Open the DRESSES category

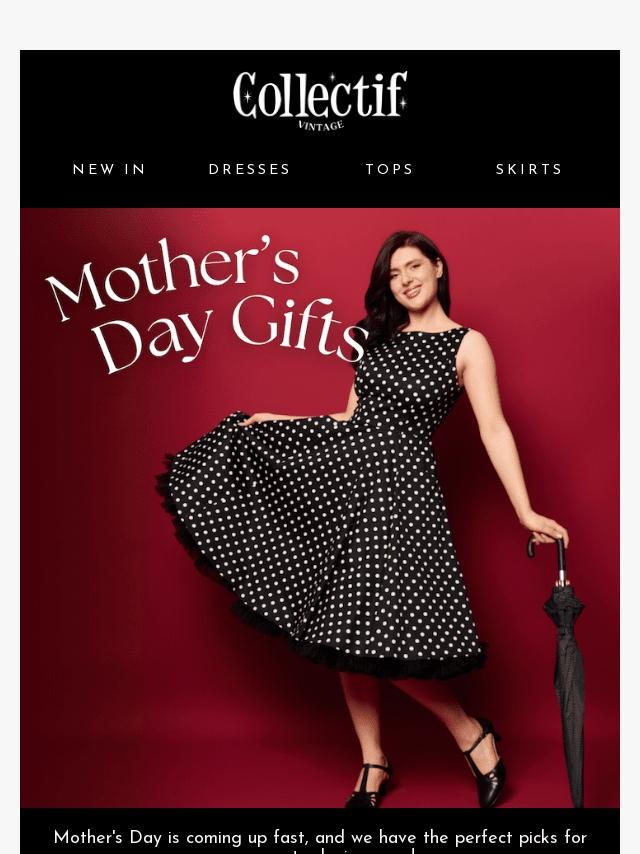pyautogui.click(x=249, y=169)
